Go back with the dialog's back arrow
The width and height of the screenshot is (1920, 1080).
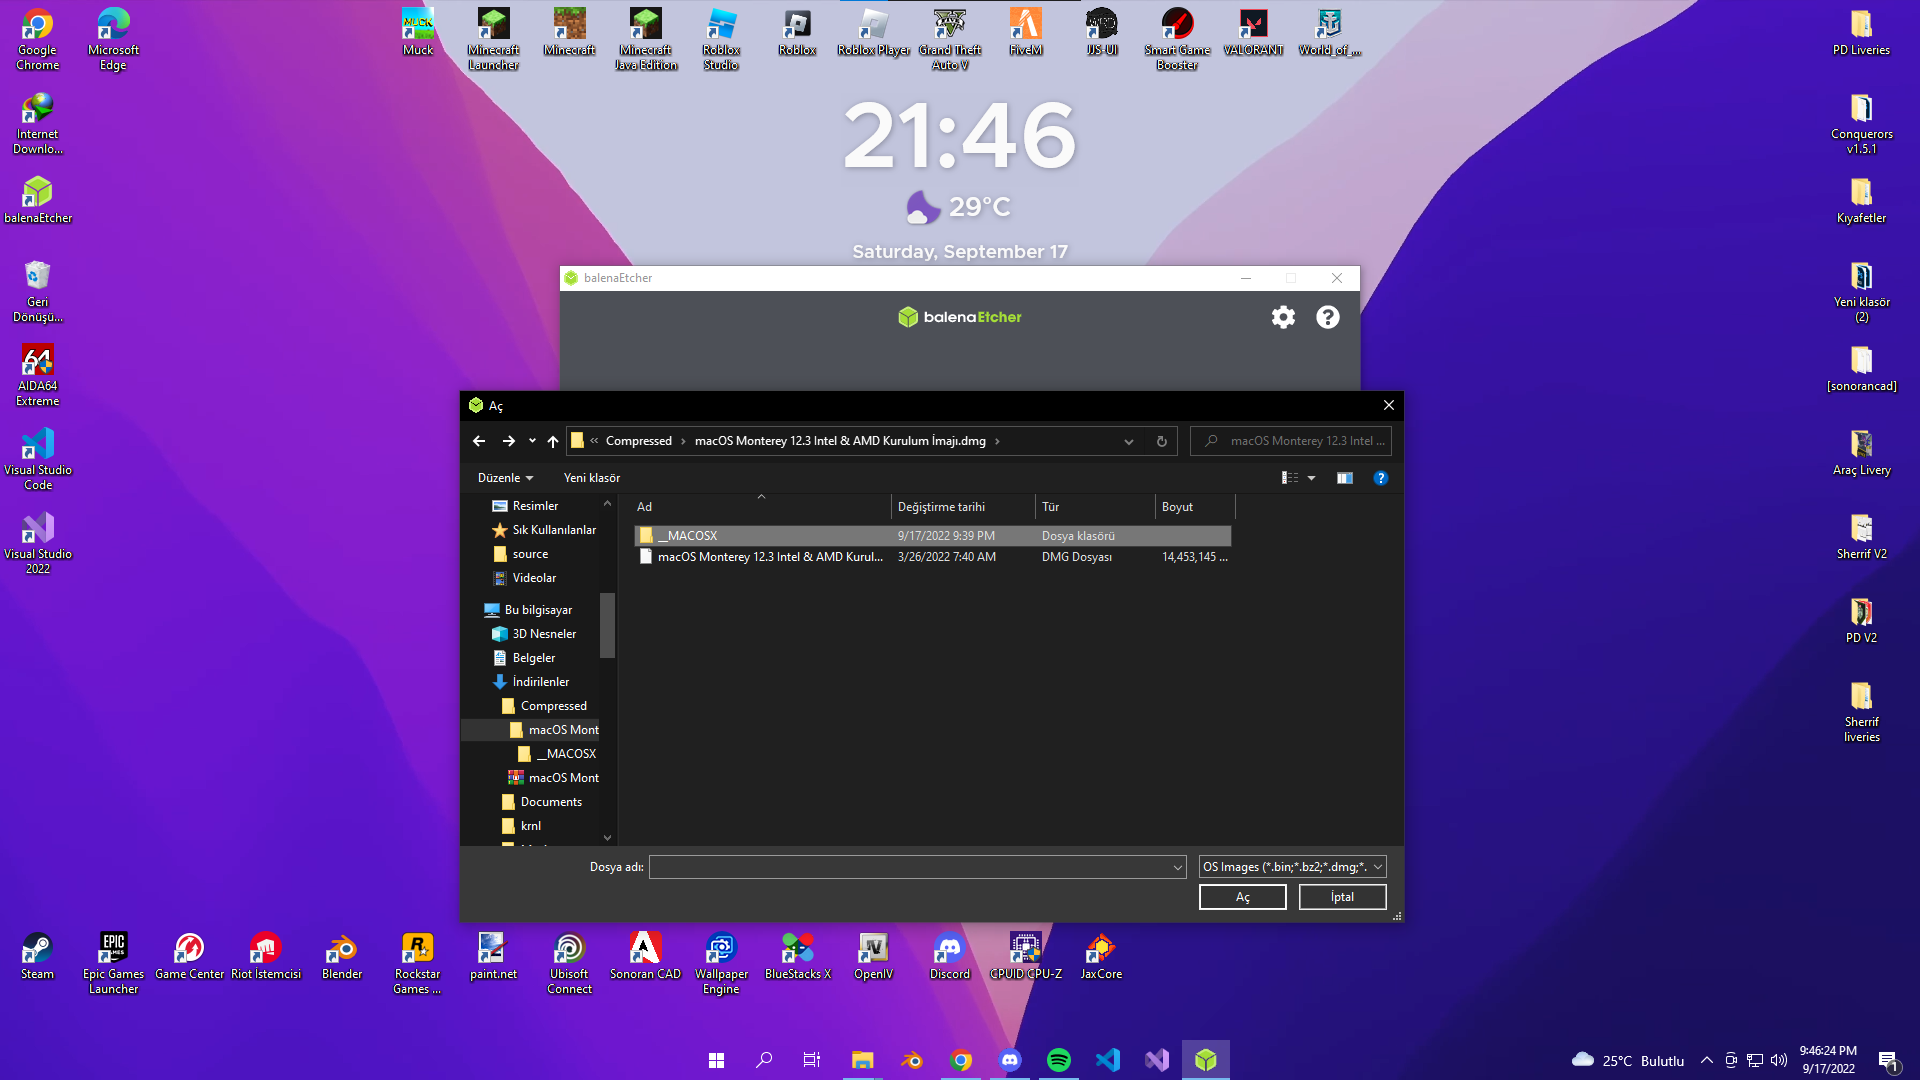point(479,441)
